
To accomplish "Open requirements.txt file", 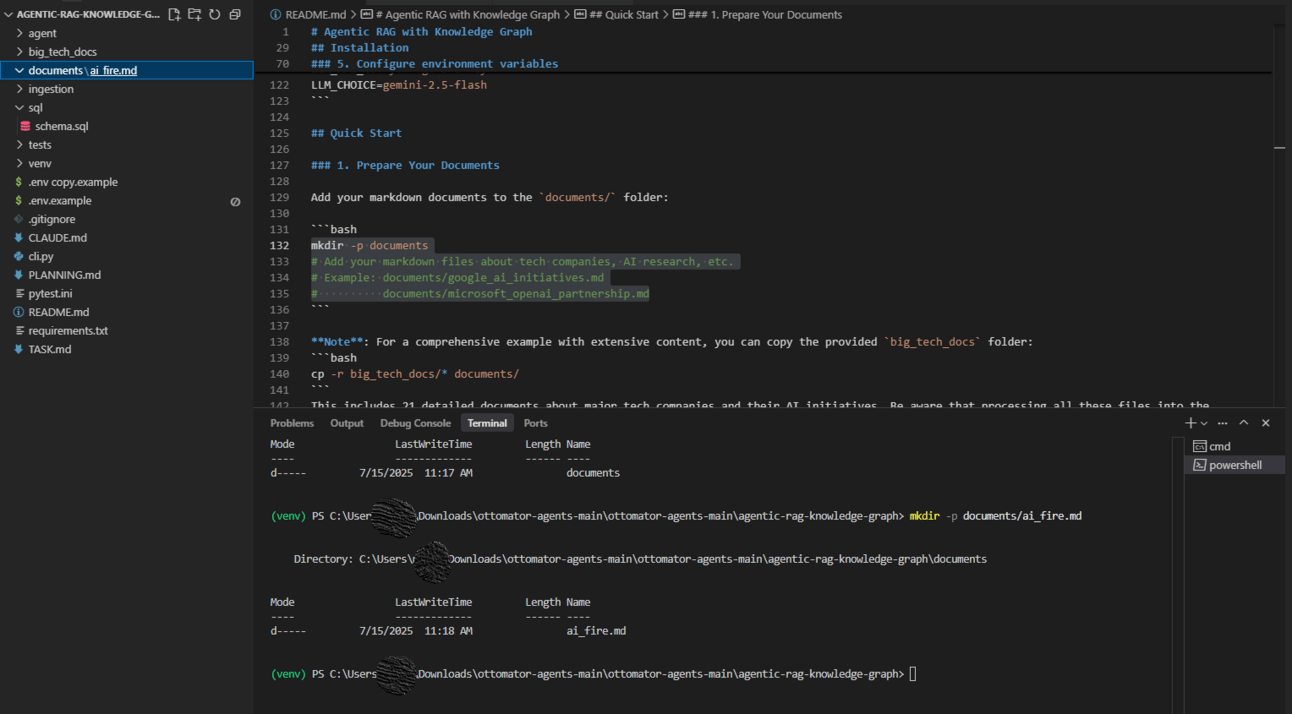I will click(68, 331).
